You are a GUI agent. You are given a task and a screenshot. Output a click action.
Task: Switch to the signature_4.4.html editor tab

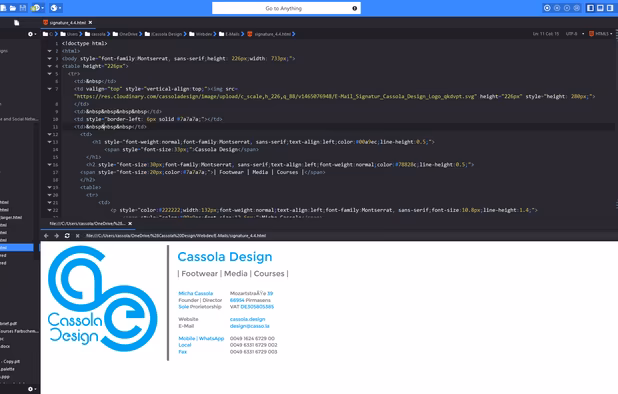[67, 22]
